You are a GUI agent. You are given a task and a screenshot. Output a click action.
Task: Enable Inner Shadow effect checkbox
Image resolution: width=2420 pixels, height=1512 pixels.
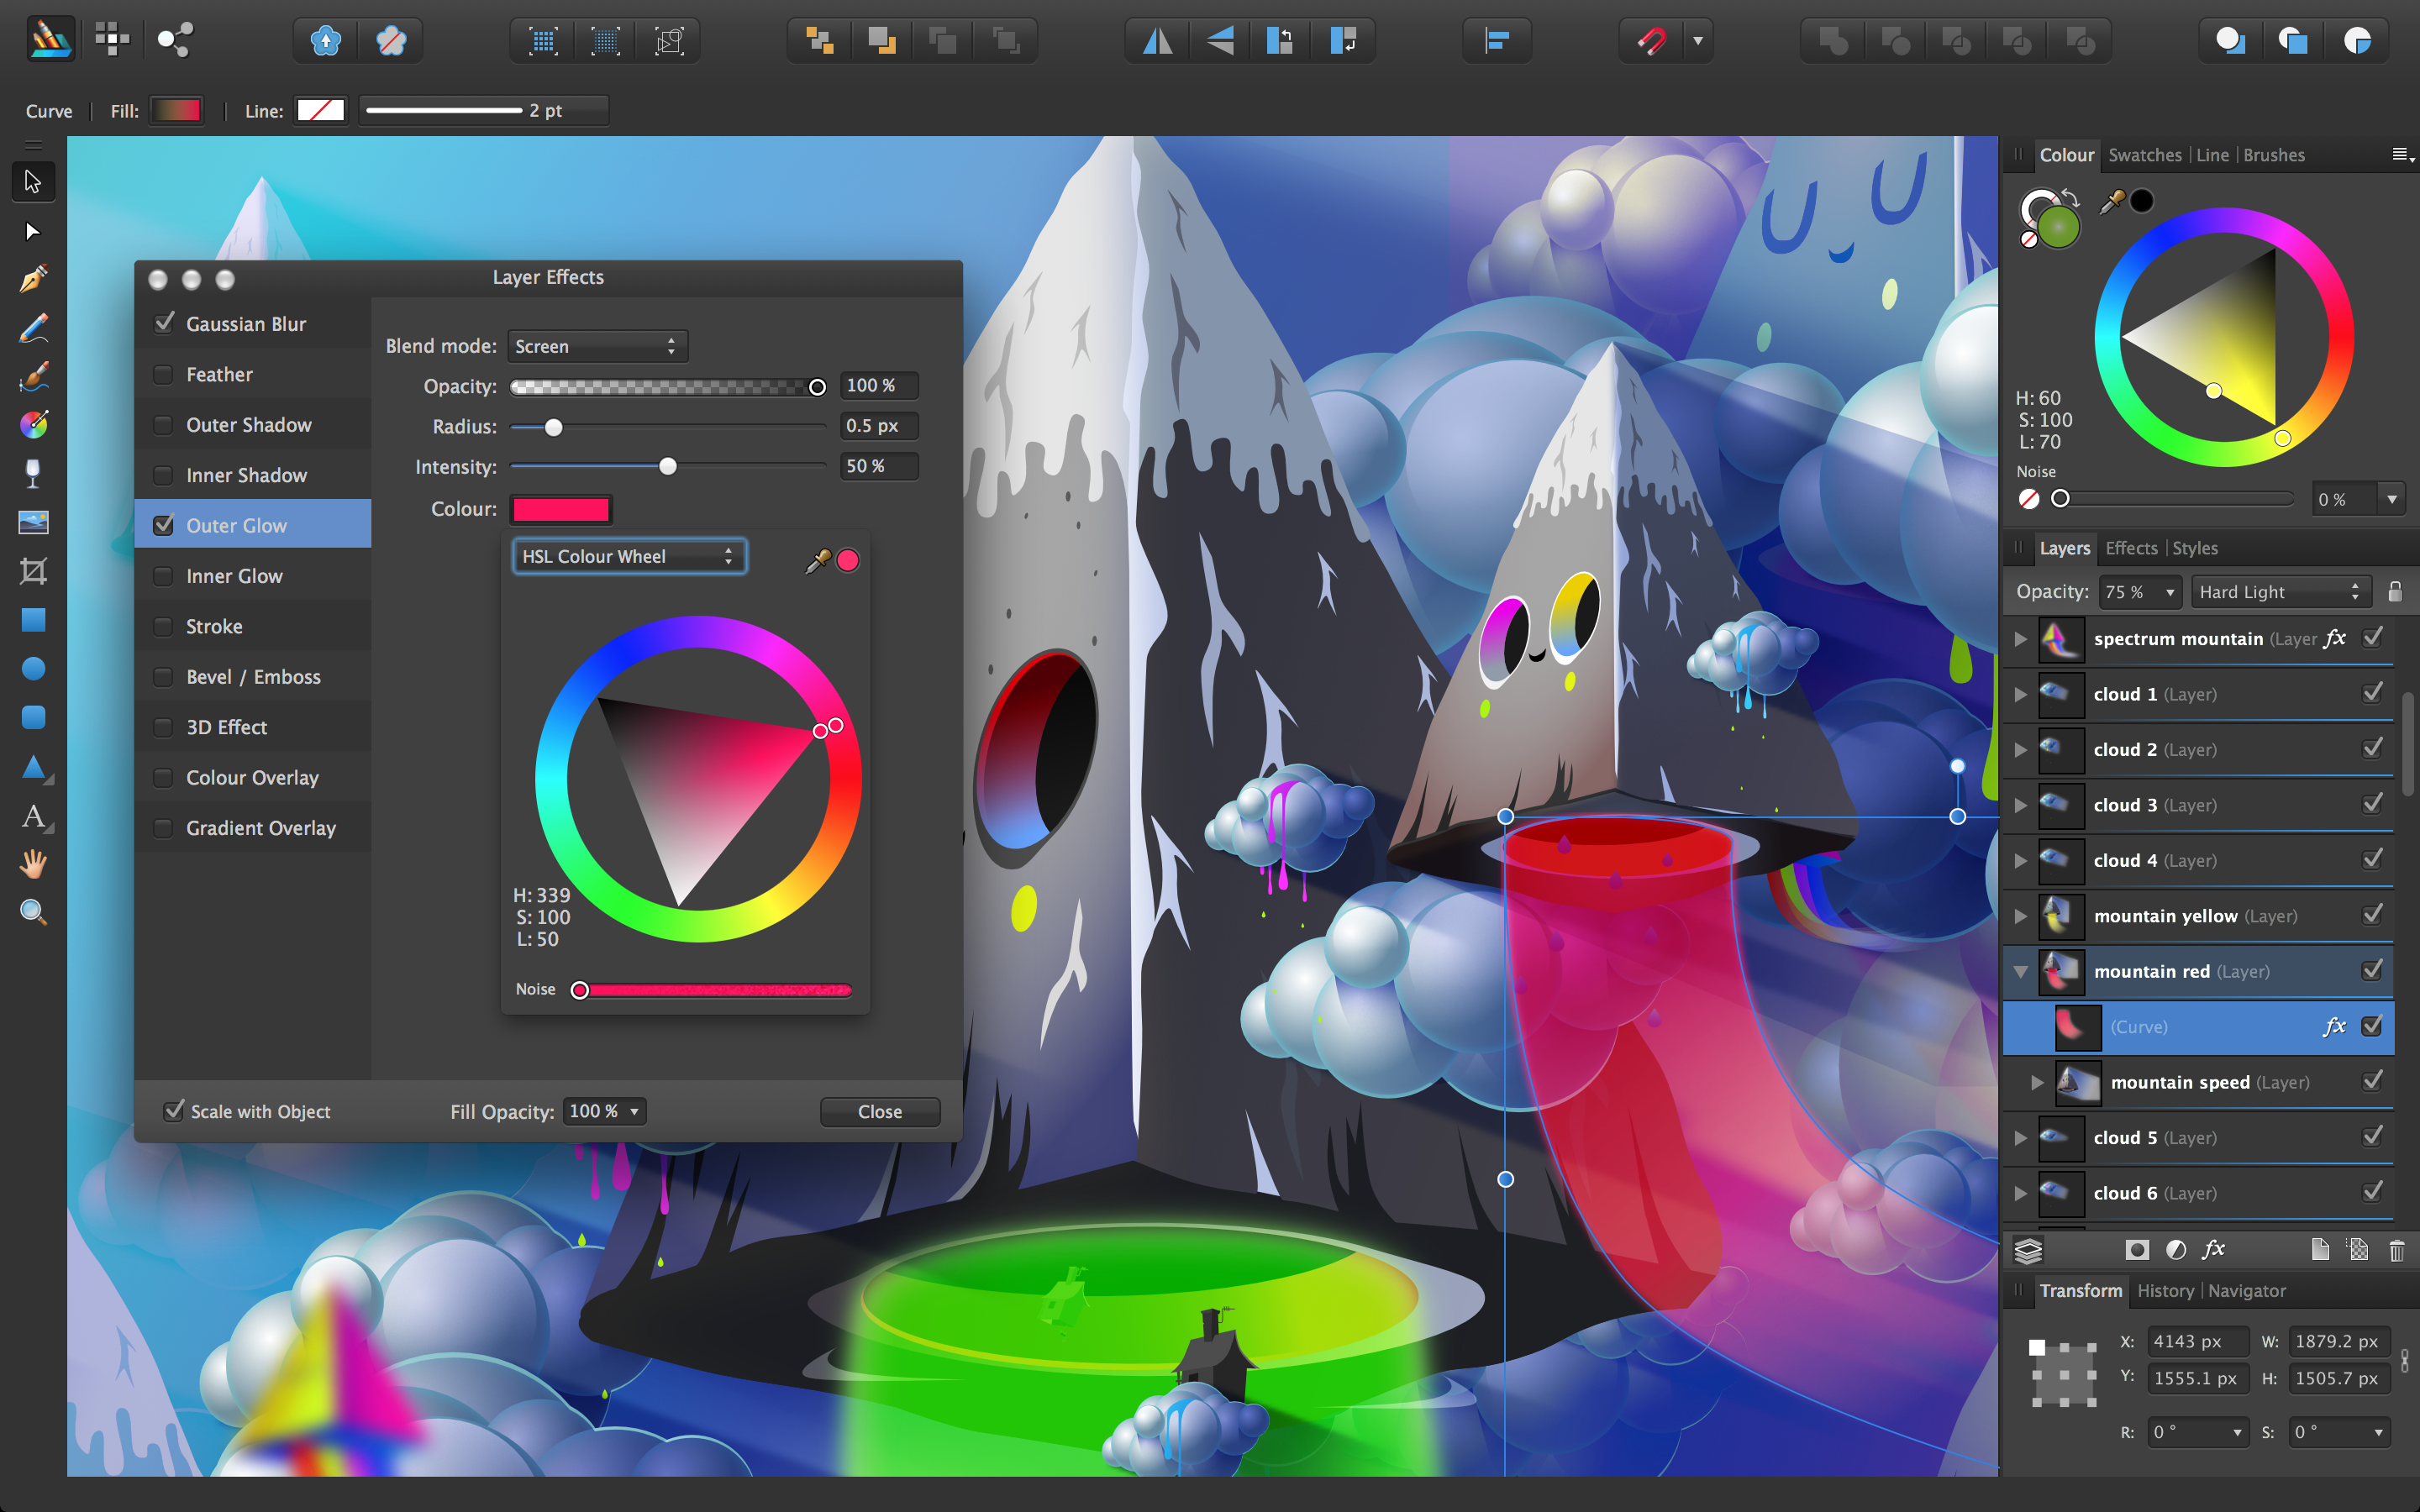pos(162,474)
